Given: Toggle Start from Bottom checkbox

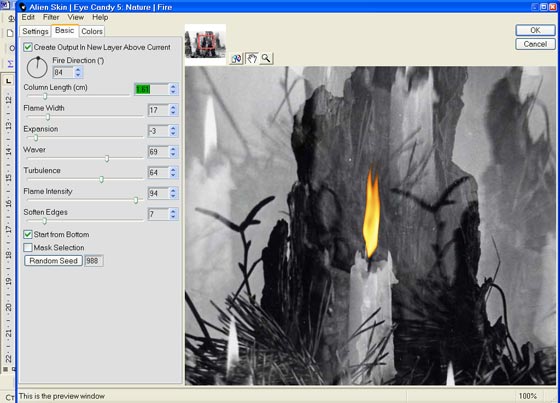Looking at the screenshot, I should tap(28, 234).
